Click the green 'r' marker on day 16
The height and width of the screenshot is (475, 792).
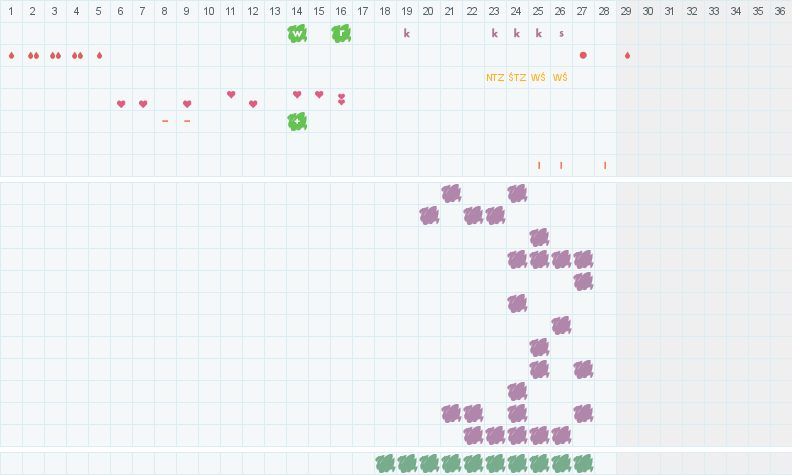pos(341,33)
